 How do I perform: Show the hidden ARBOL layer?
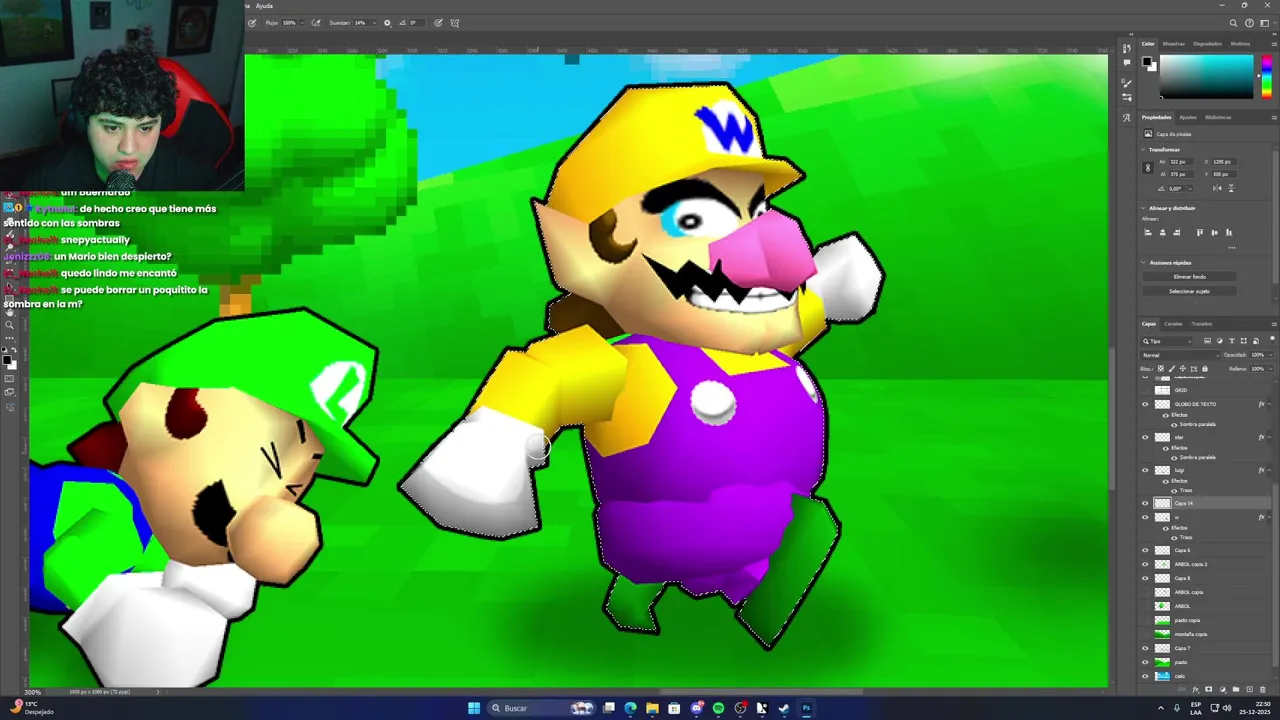tap(1146, 606)
